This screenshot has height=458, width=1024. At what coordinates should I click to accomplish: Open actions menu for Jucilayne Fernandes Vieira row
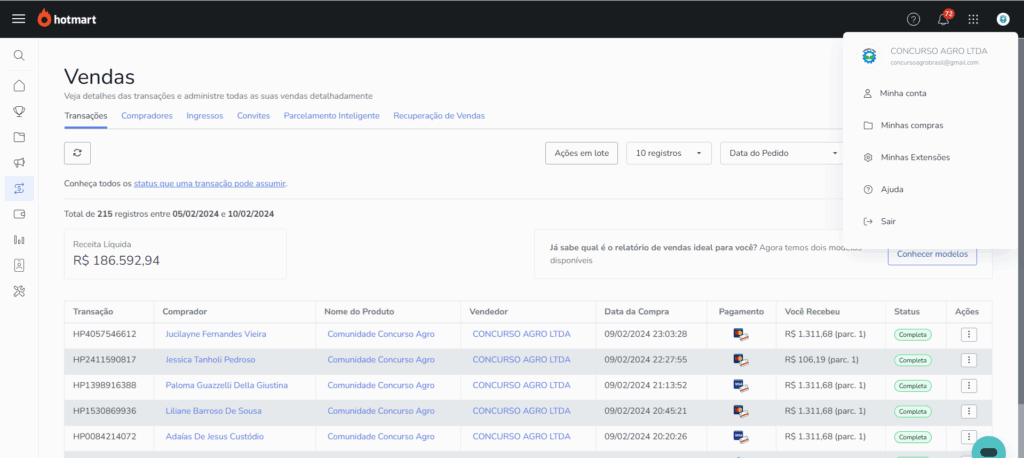[x=969, y=335]
